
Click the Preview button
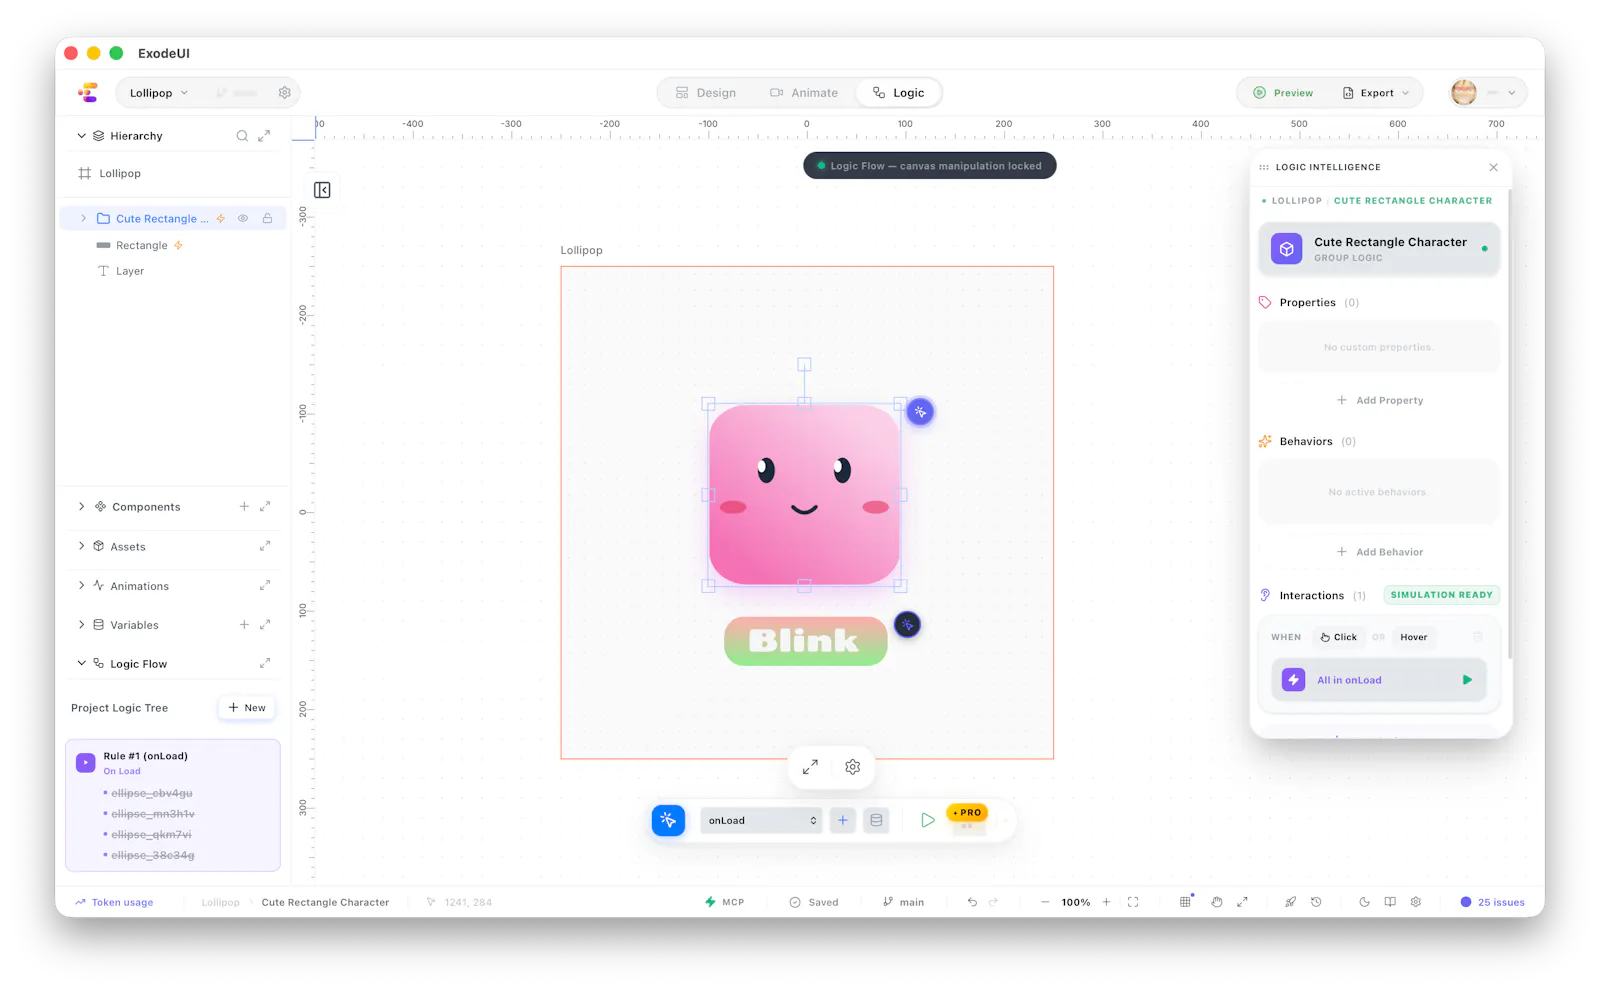(1283, 93)
